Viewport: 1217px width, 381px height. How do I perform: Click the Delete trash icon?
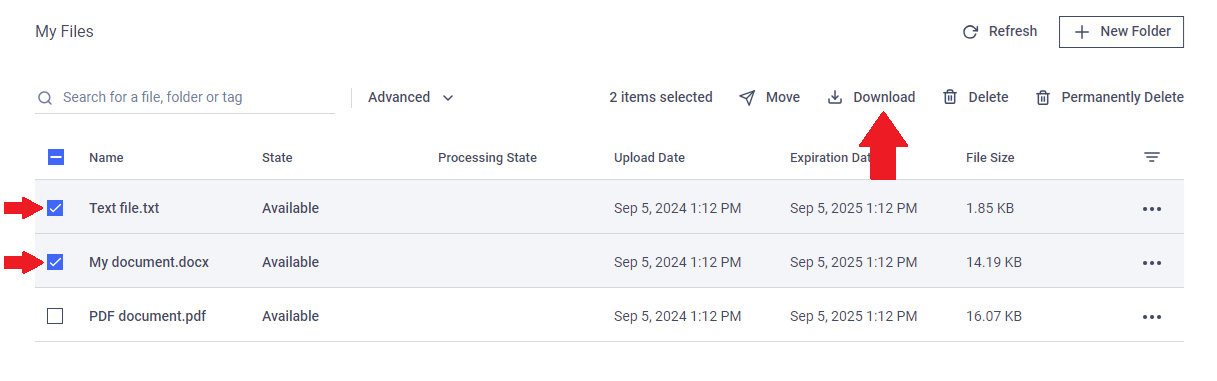point(950,98)
